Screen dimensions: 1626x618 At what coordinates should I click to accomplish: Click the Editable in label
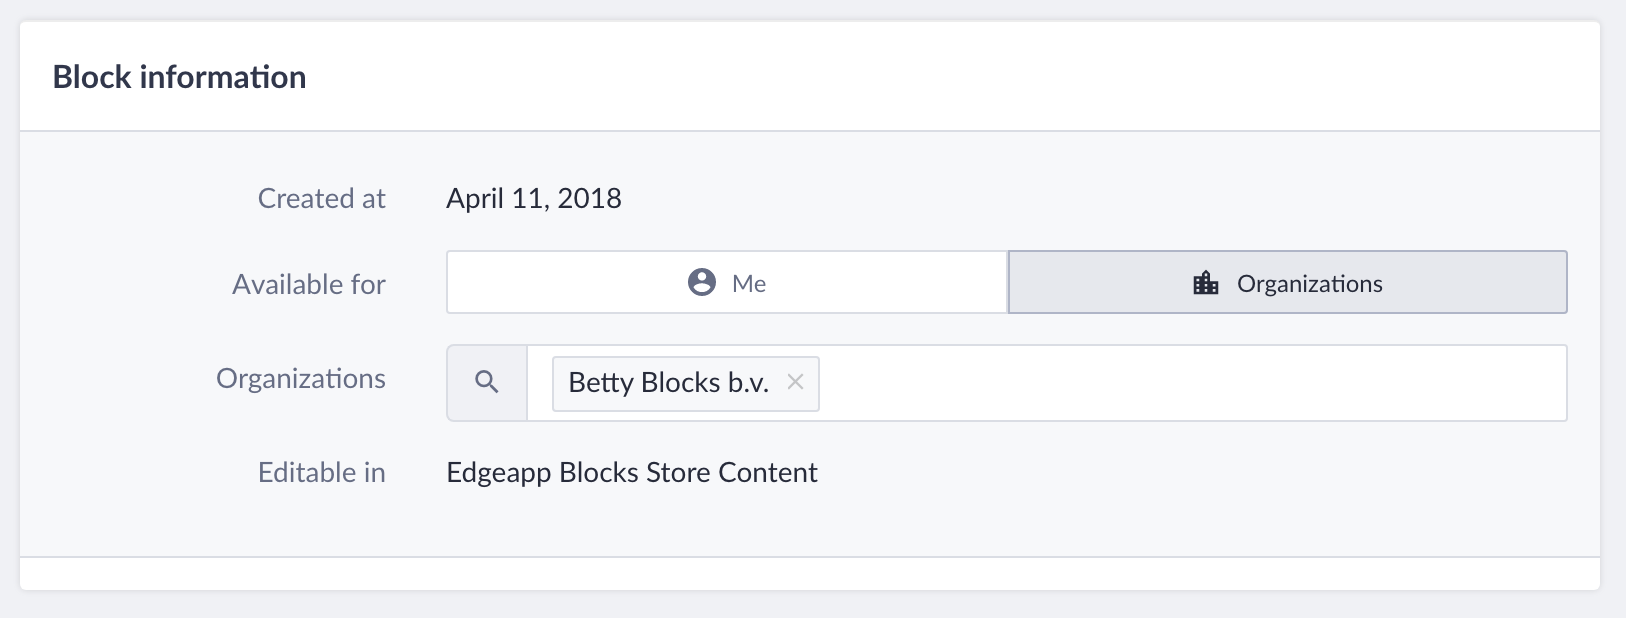pos(322,472)
